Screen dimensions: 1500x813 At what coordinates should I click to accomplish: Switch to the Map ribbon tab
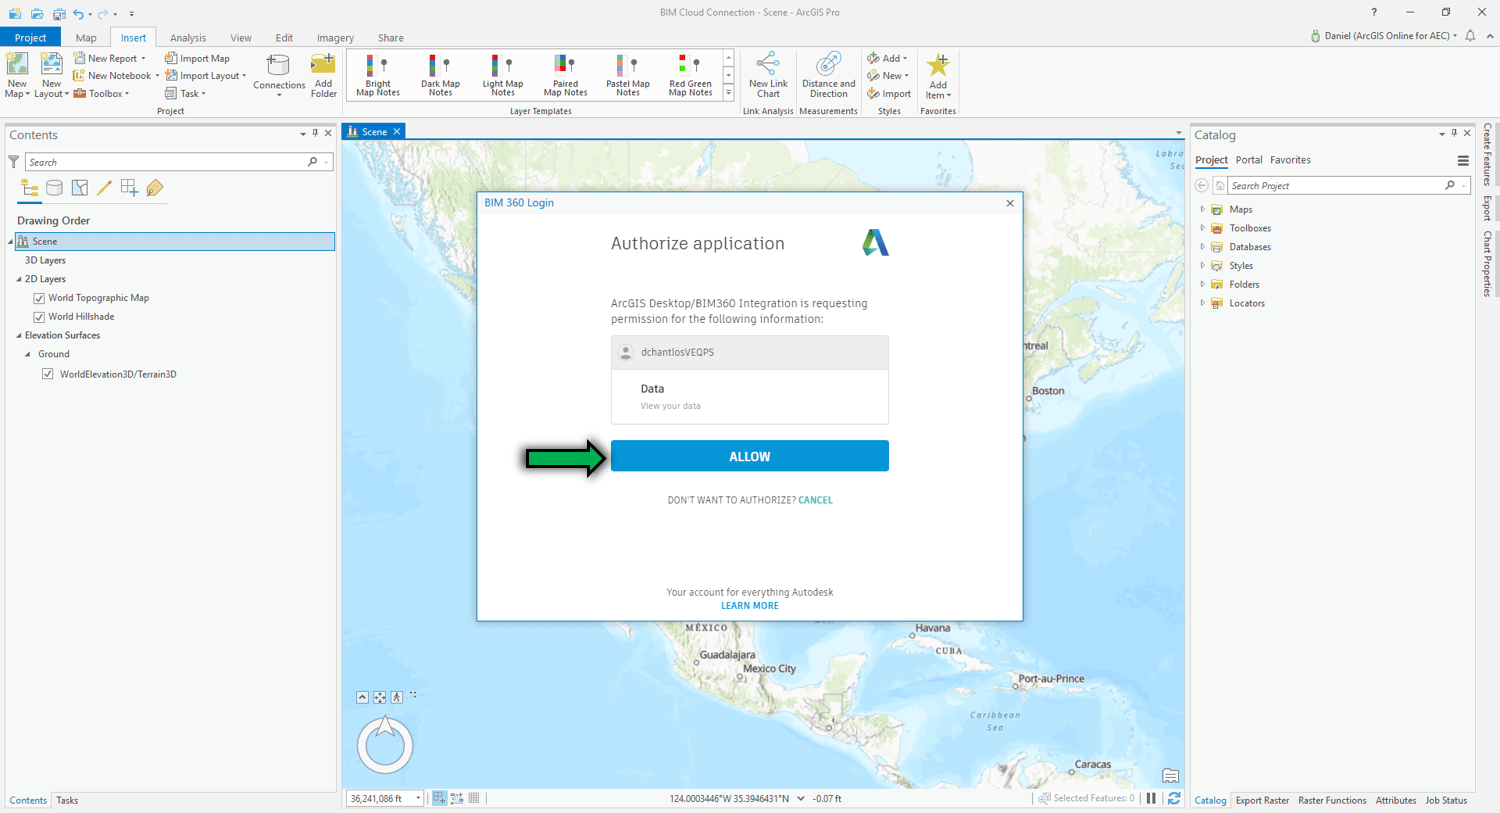tap(86, 38)
